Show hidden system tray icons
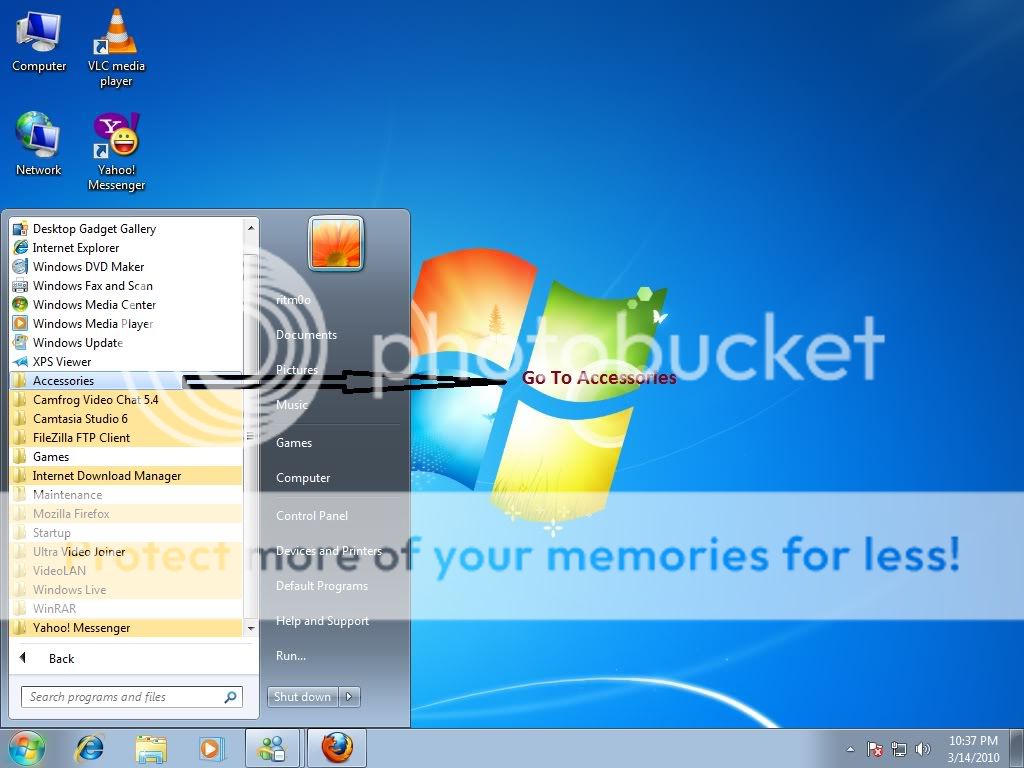This screenshot has width=1024, height=768. click(x=850, y=749)
